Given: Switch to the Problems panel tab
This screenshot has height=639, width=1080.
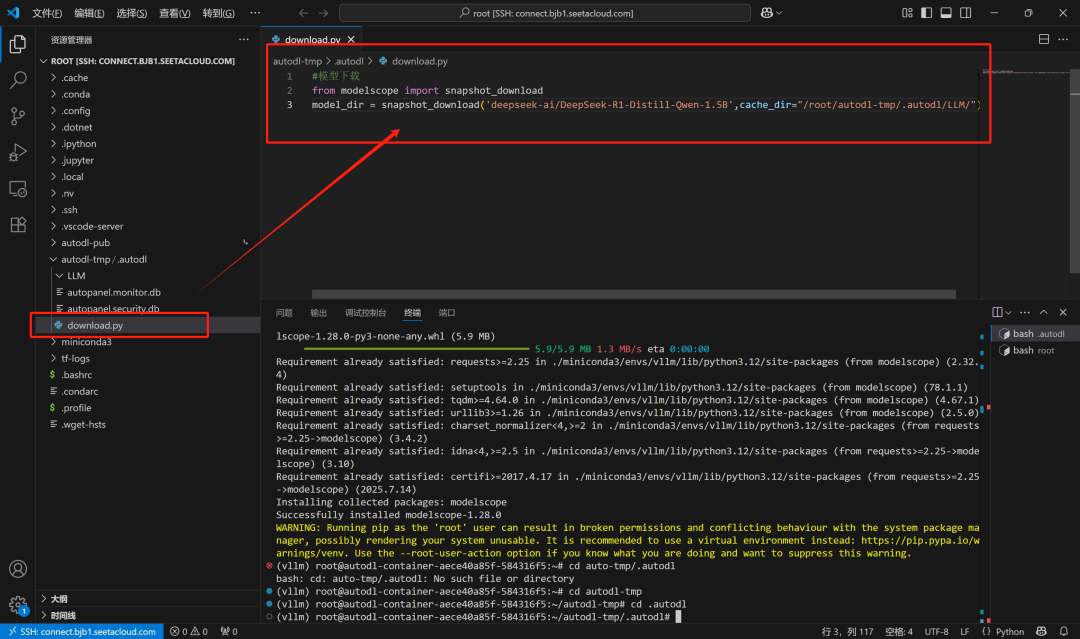Looking at the screenshot, I should 284,313.
